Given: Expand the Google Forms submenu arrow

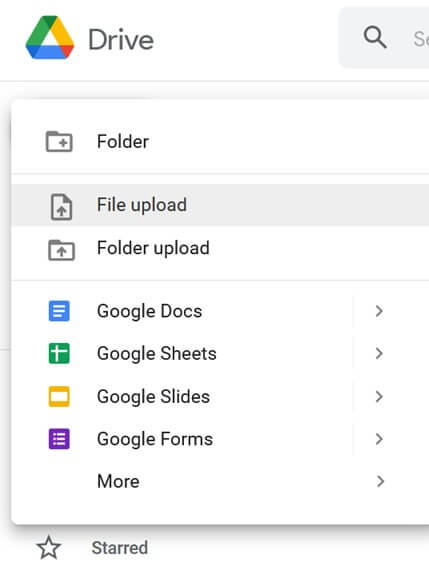Looking at the screenshot, I should 379,439.
